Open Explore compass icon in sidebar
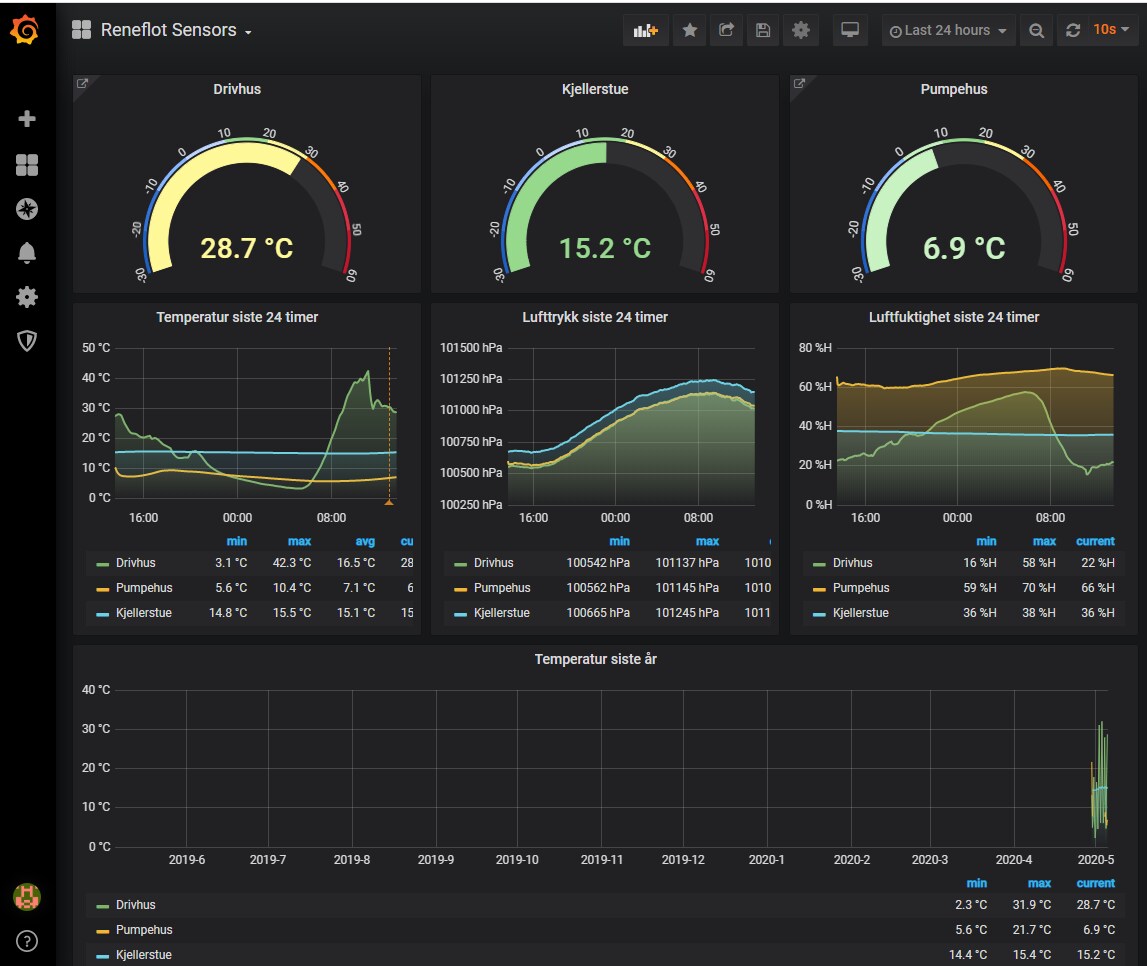1147x966 pixels. tap(27, 209)
